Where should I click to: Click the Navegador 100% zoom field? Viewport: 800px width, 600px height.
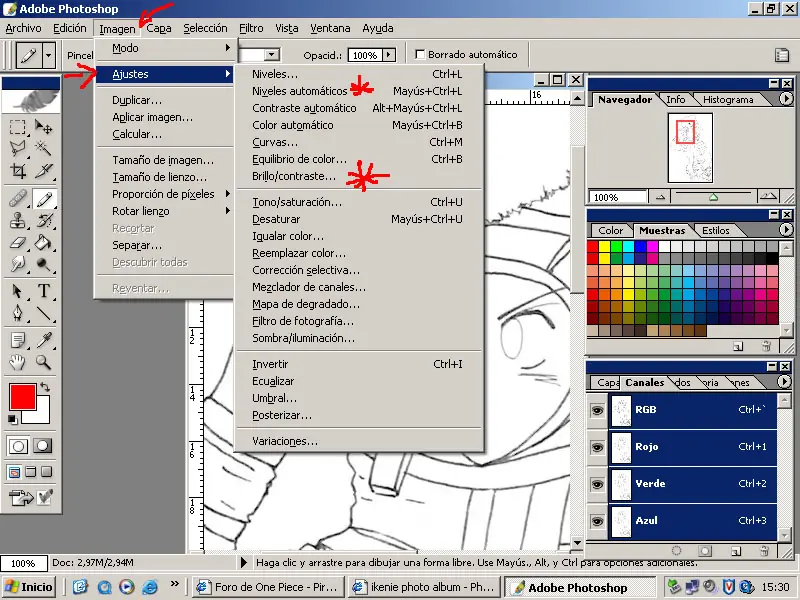point(617,197)
